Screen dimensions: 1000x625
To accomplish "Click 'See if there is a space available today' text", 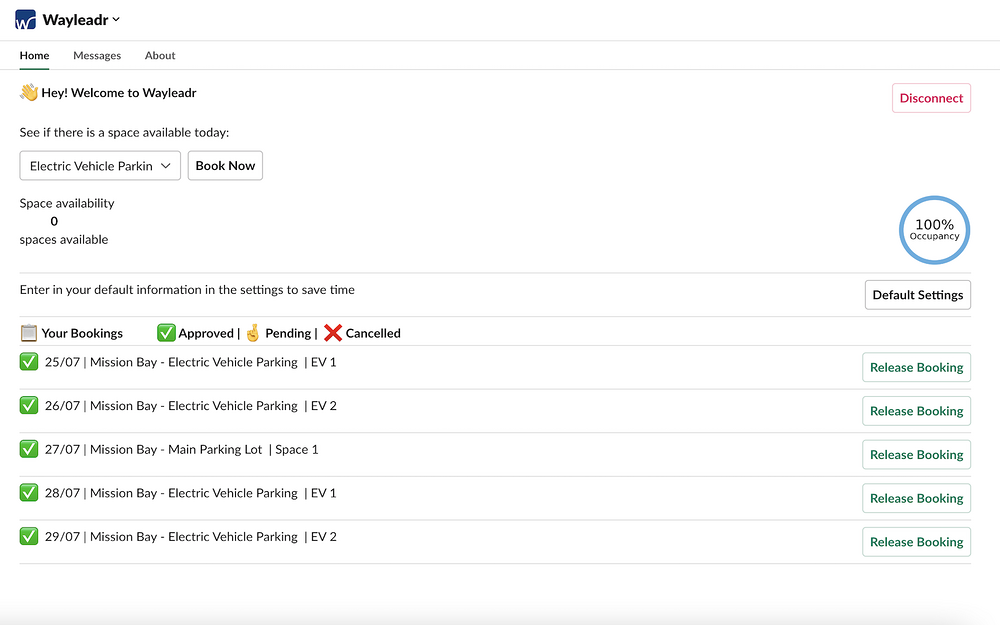I will (124, 133).
